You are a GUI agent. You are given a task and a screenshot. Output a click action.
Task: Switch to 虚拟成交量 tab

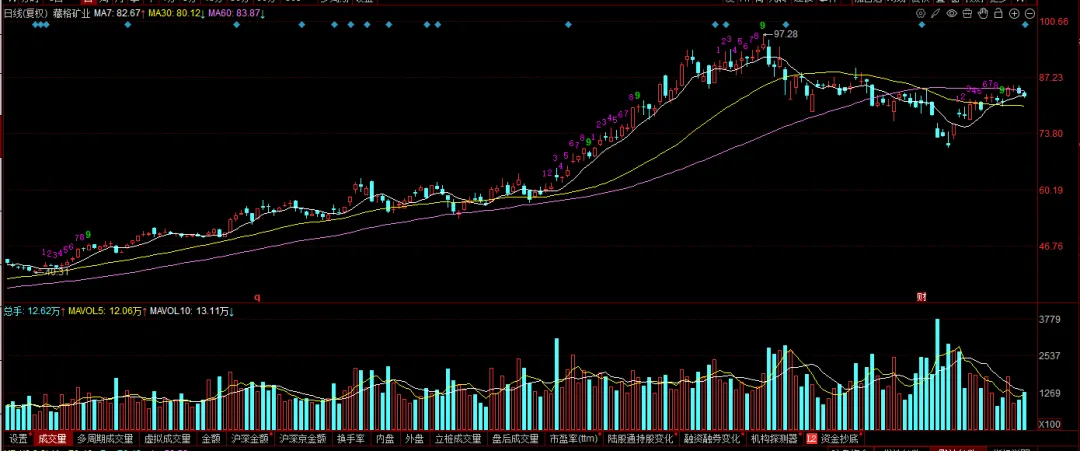[x=167, y=439]
